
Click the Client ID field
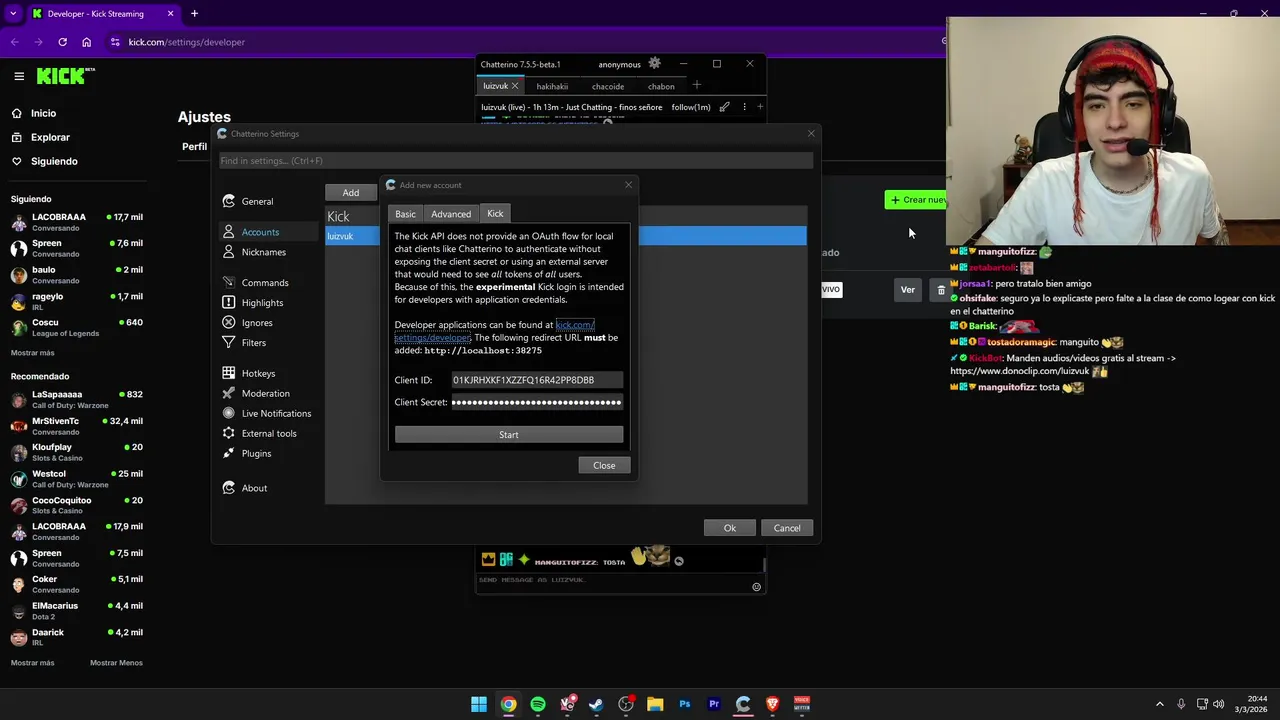(x=536, y=380)
